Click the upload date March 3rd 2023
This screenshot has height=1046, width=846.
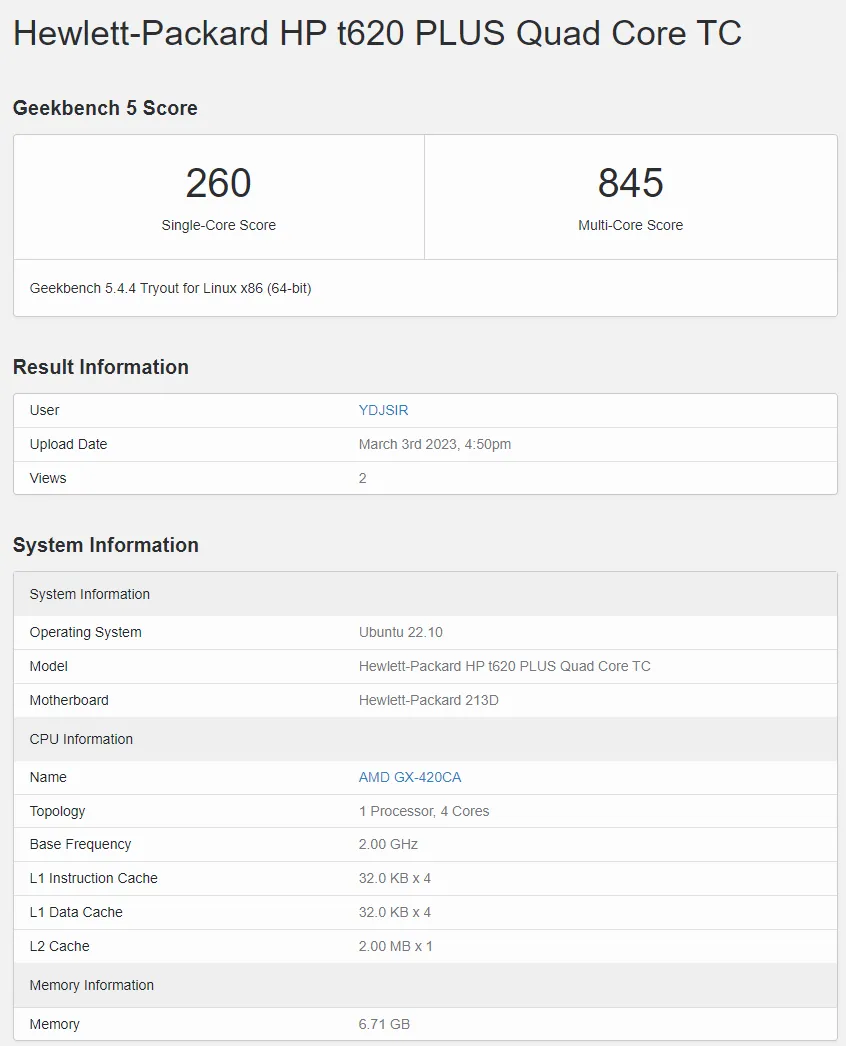(x=435, y=444)
